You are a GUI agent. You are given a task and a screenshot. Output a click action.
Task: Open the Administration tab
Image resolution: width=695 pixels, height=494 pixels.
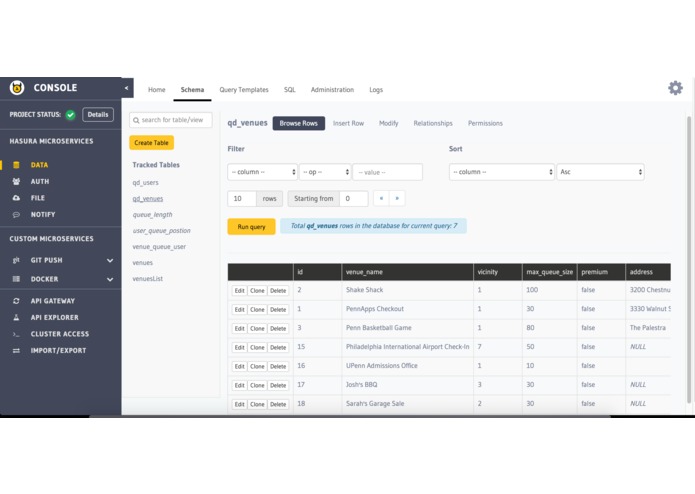(332, 89)
